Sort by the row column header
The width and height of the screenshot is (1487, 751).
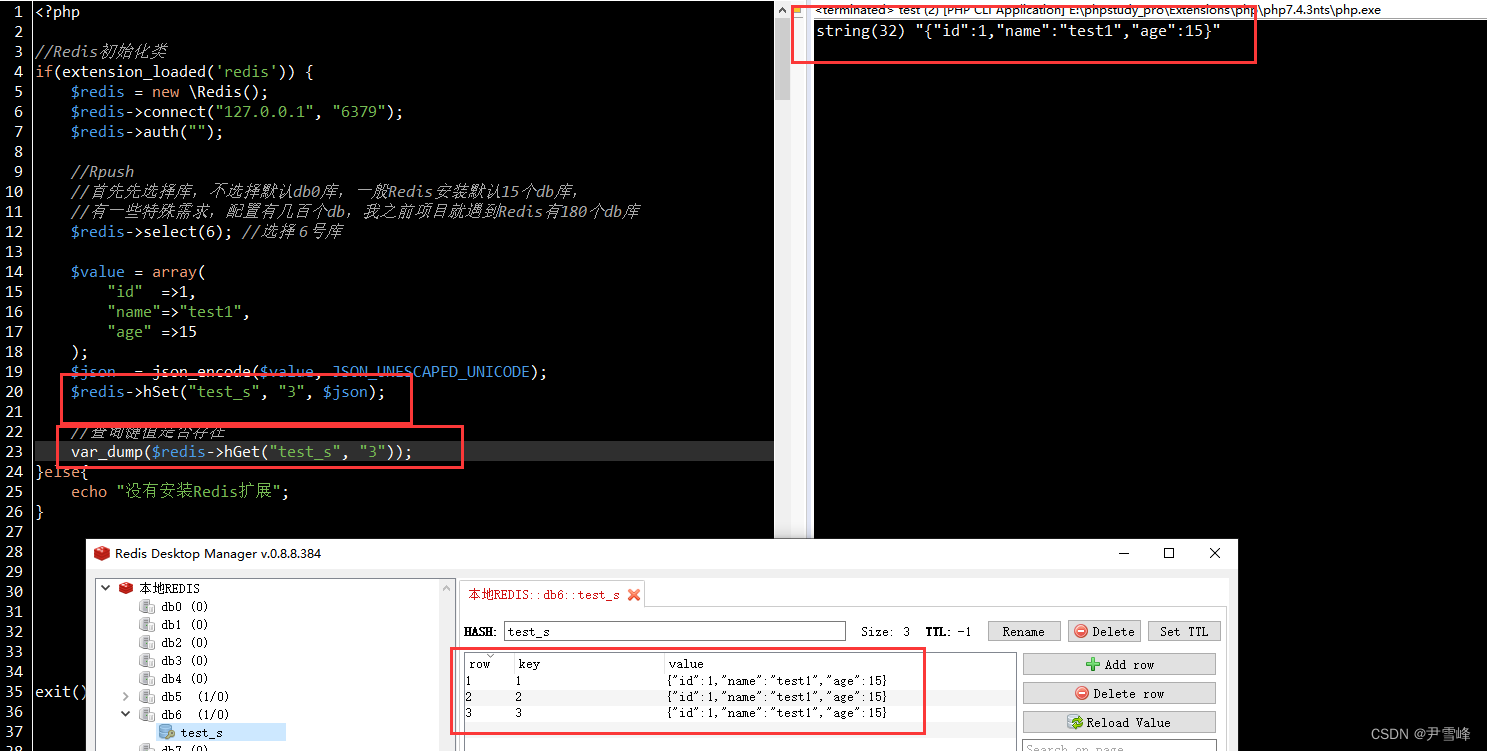tap(489, 664)
